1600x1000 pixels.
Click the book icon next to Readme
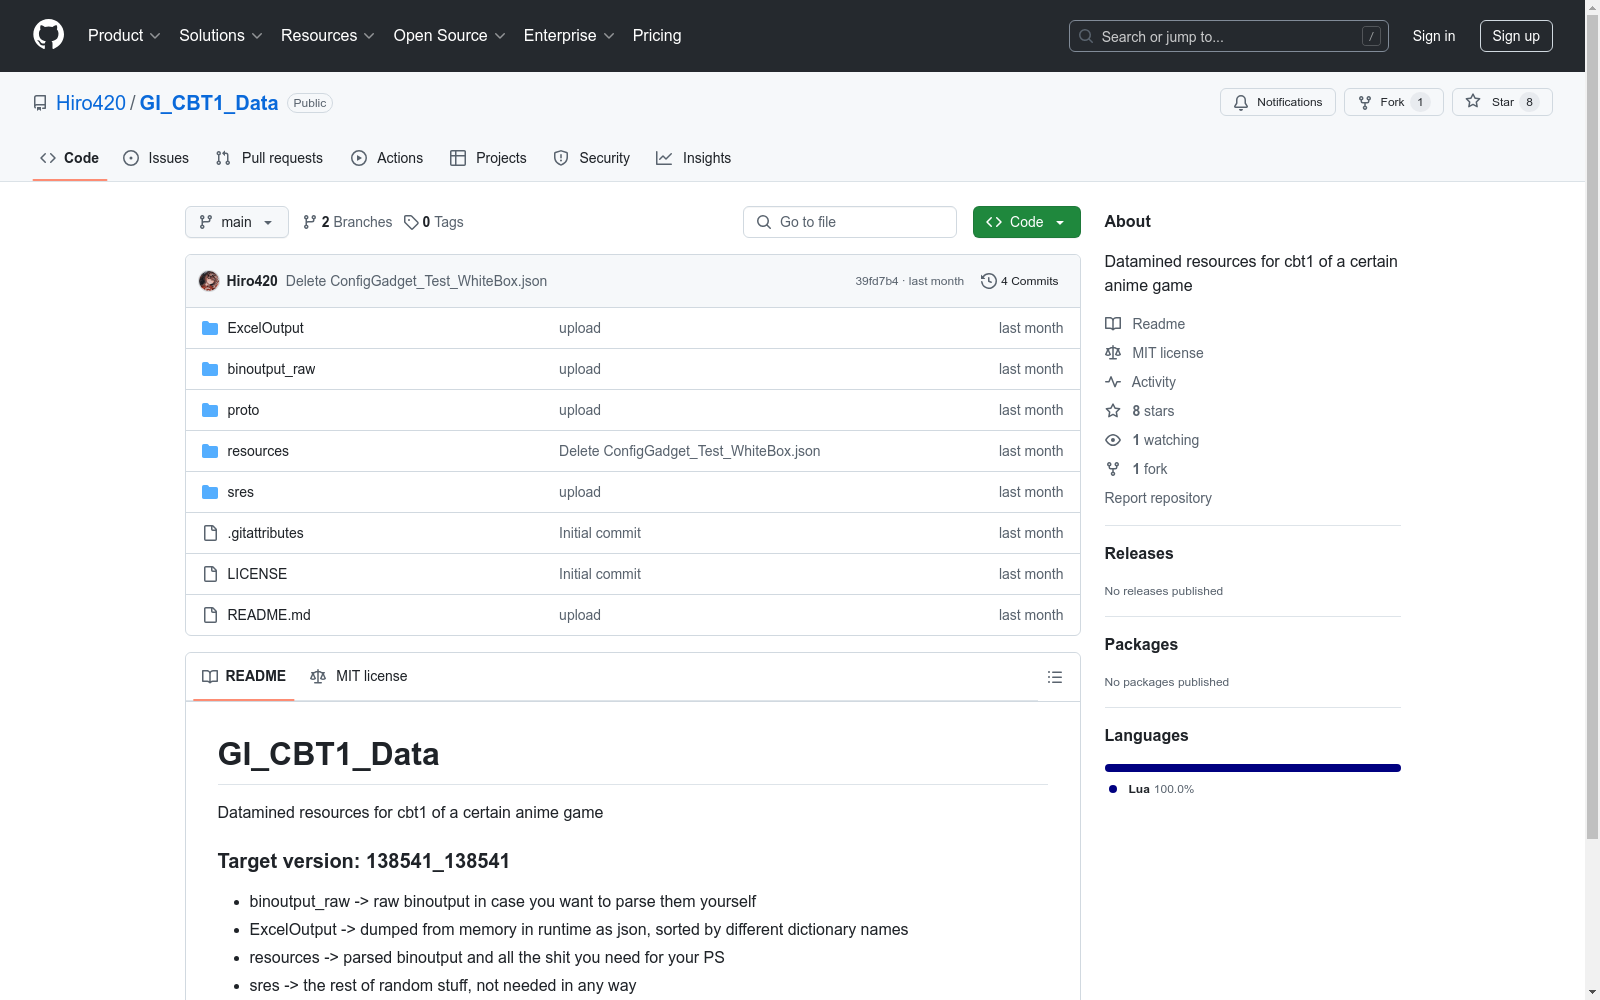[1113, 324]
